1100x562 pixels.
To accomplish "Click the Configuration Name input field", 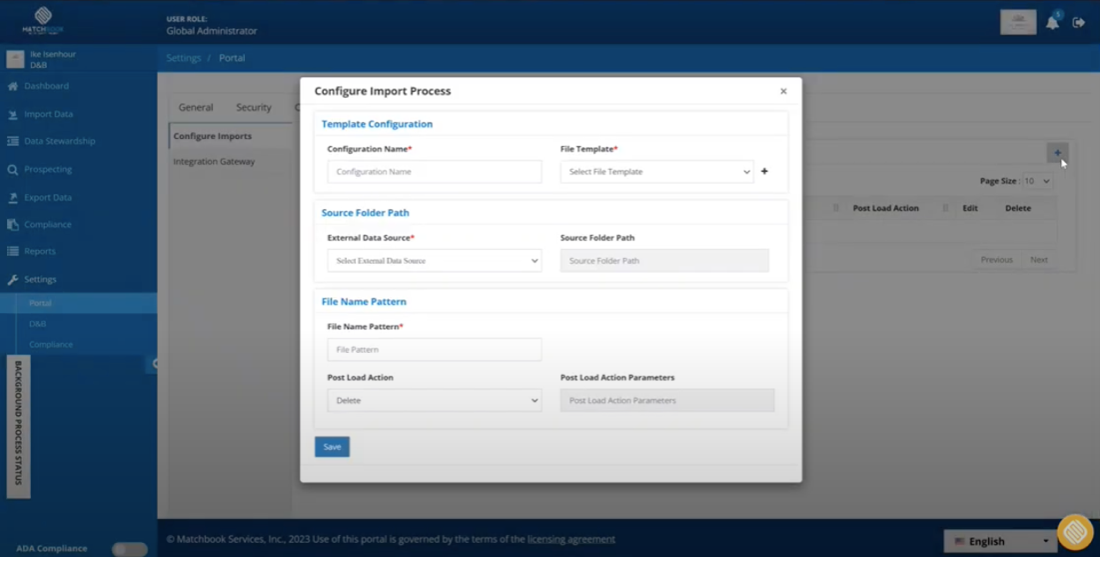I will click(x=434, y=172).
